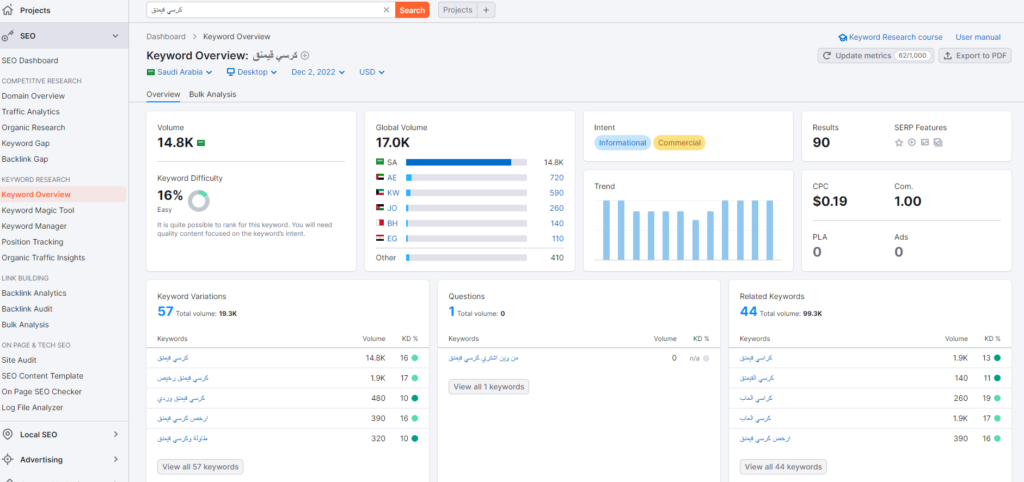1024x482 pixels.
Task: Click the graduation cap Keyword Research course icon
Action: tap(843, 37)
